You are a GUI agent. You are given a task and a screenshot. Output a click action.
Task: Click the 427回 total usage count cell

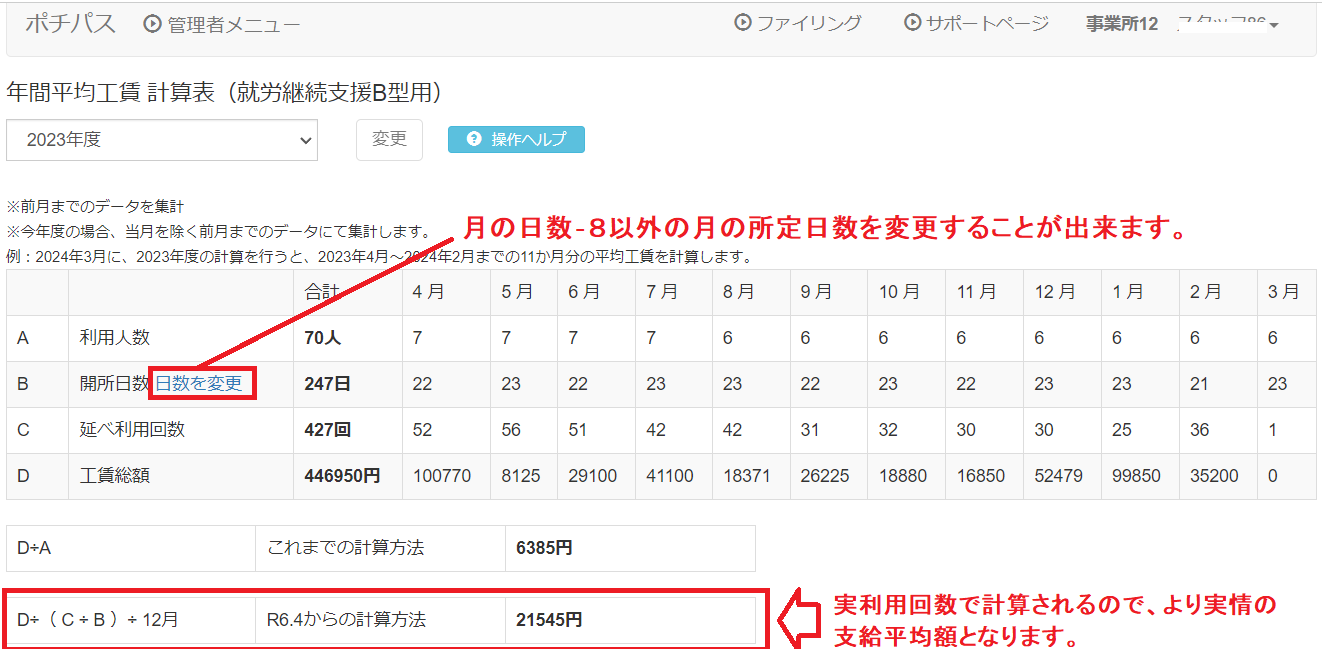(327, 430)
